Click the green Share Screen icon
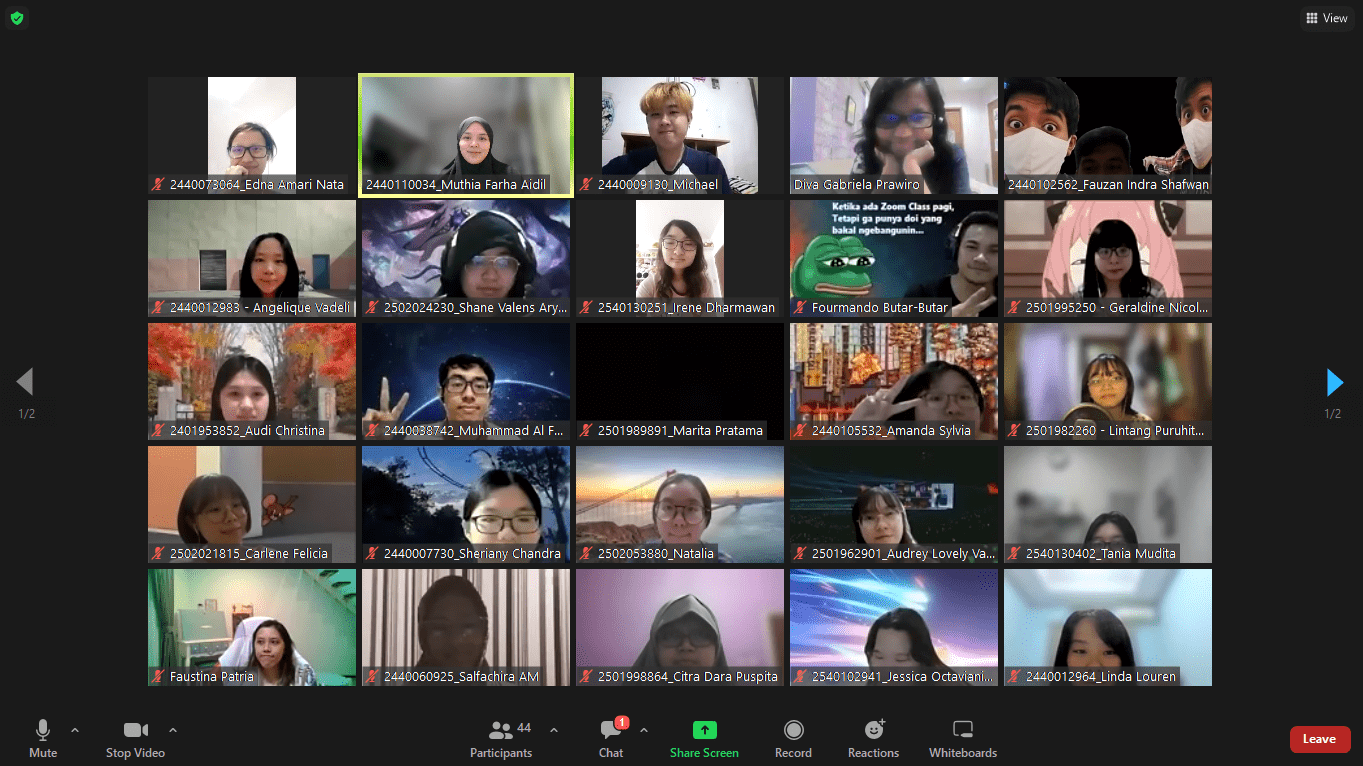 [x=705, y=730]
